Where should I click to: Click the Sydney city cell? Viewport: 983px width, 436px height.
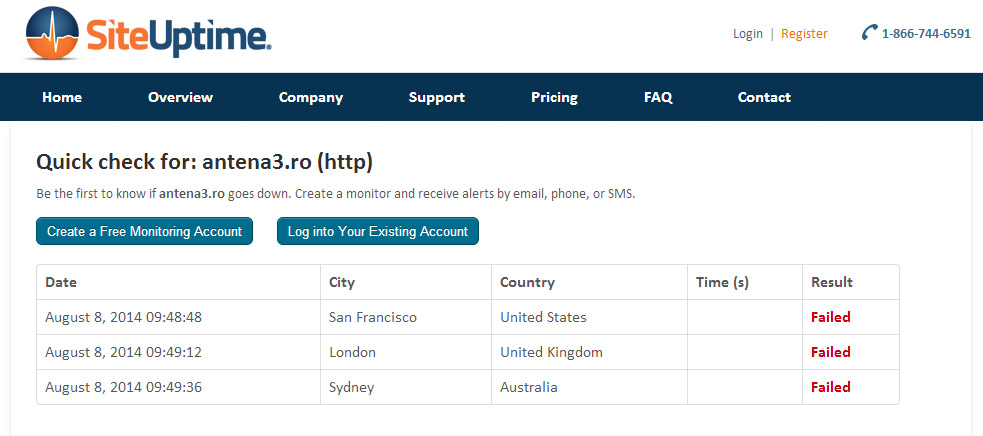point(350,387)
